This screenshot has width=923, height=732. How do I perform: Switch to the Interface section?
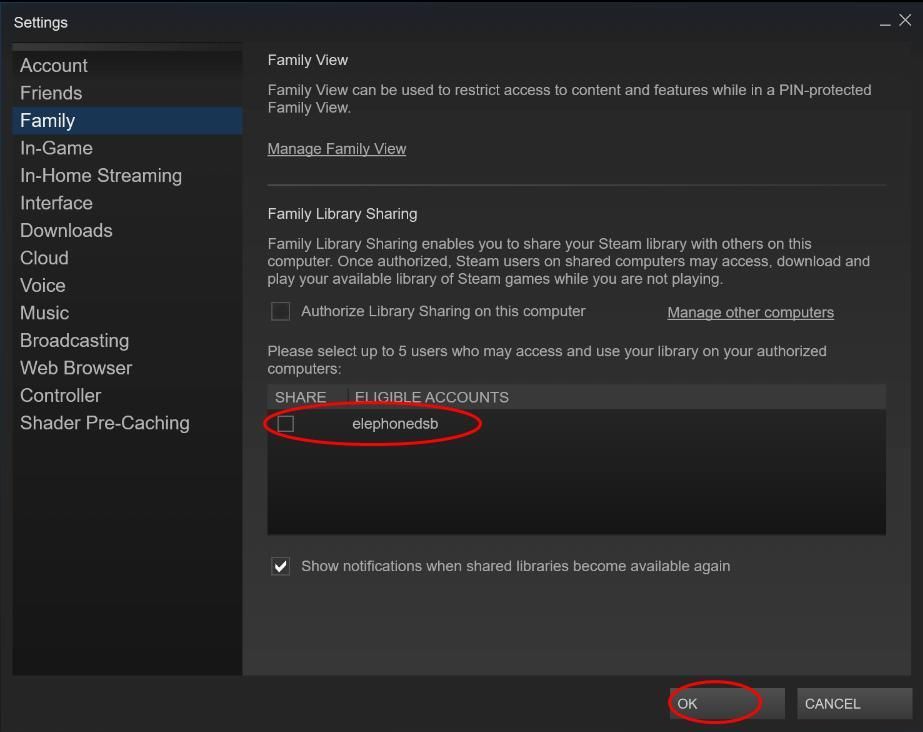coord(56,203)
